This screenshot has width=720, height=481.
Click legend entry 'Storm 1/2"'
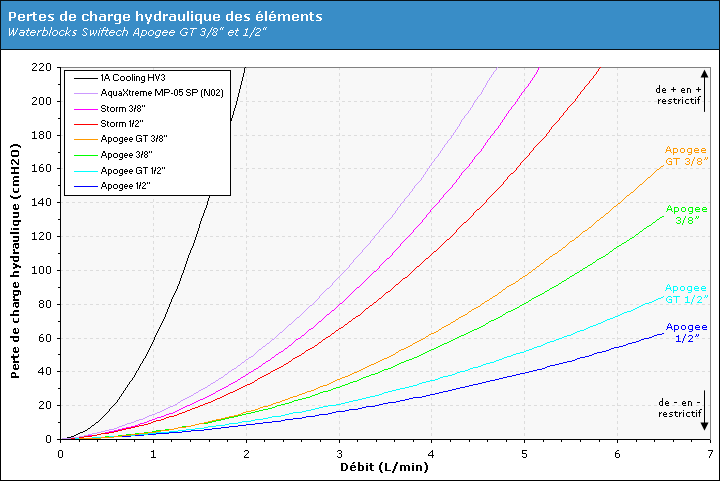click(x=122, y=124)
